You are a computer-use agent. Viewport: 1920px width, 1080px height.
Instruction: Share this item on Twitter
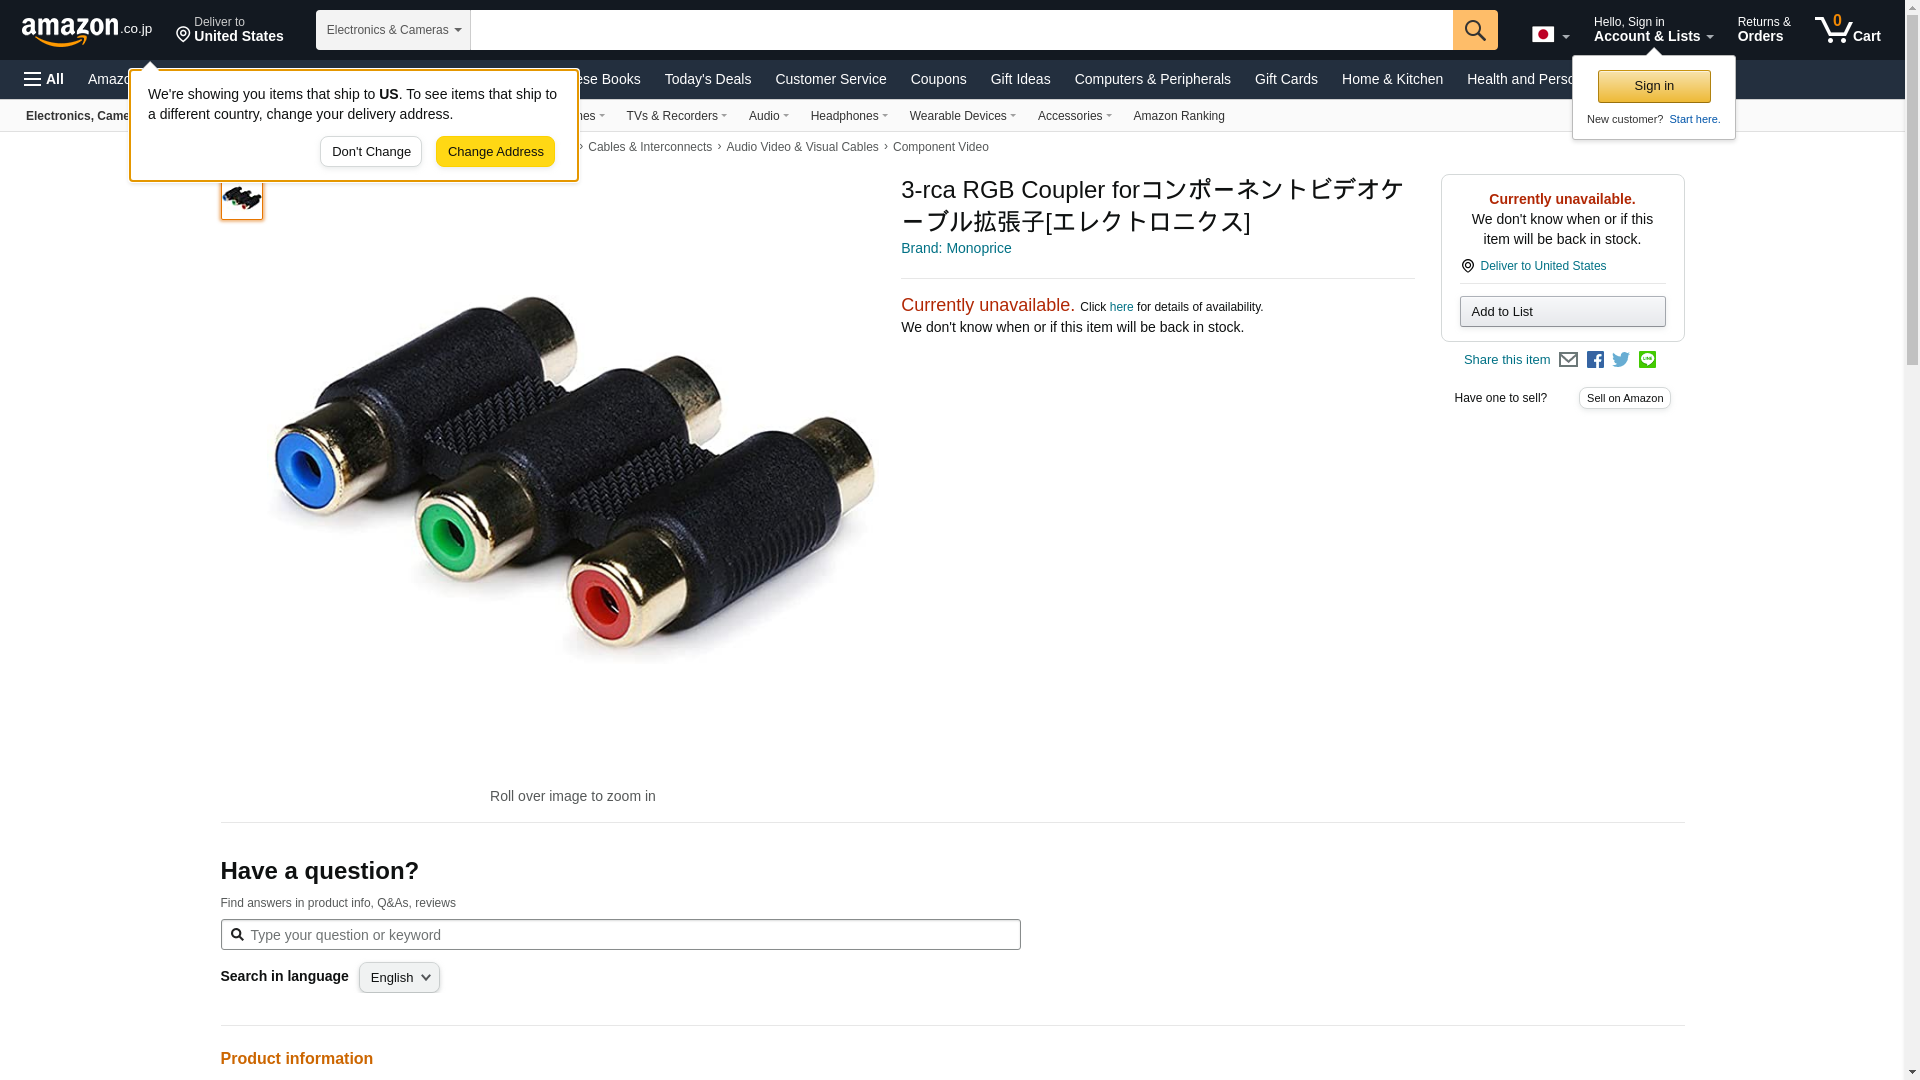pos(1621,360)
